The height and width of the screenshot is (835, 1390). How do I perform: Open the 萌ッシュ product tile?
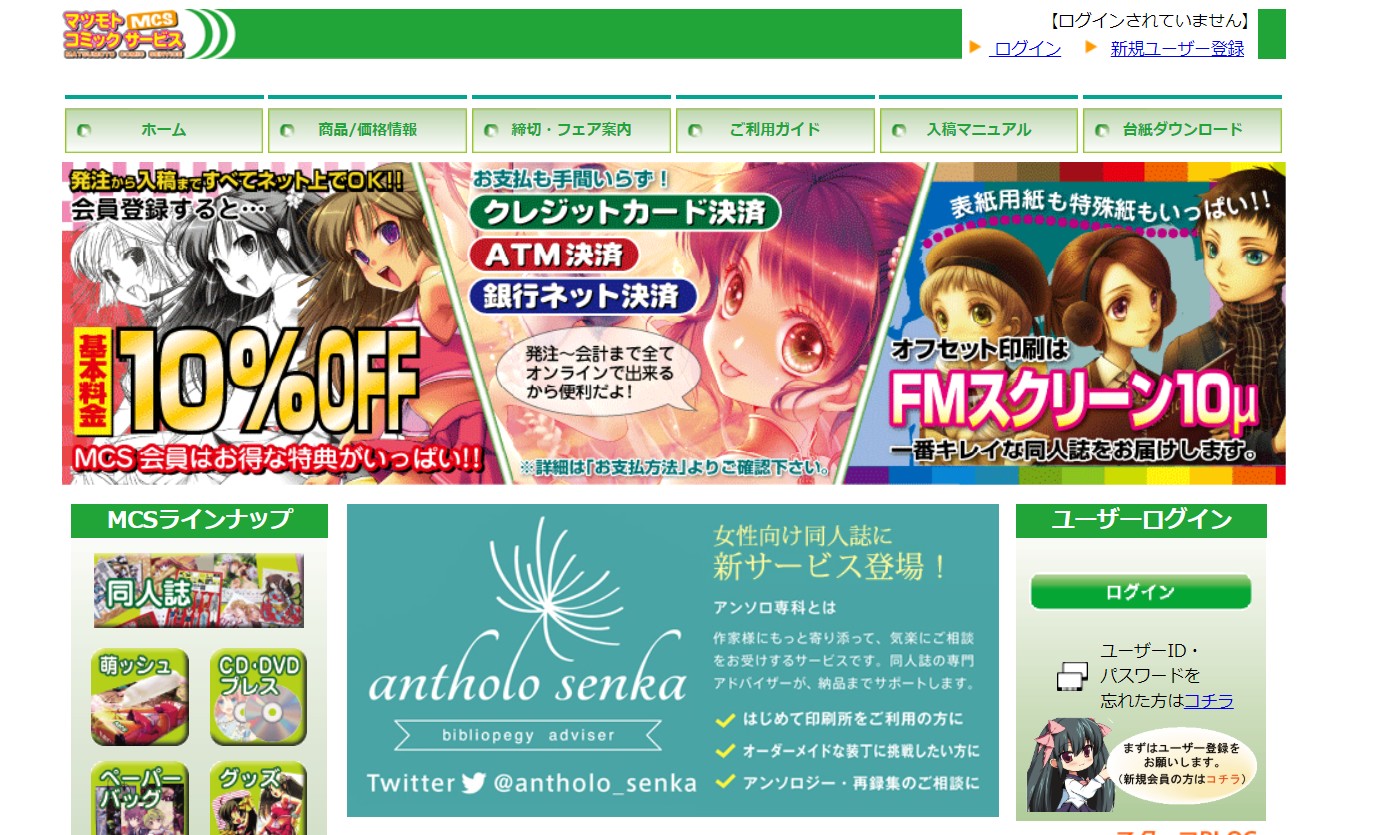coord(139,698)
